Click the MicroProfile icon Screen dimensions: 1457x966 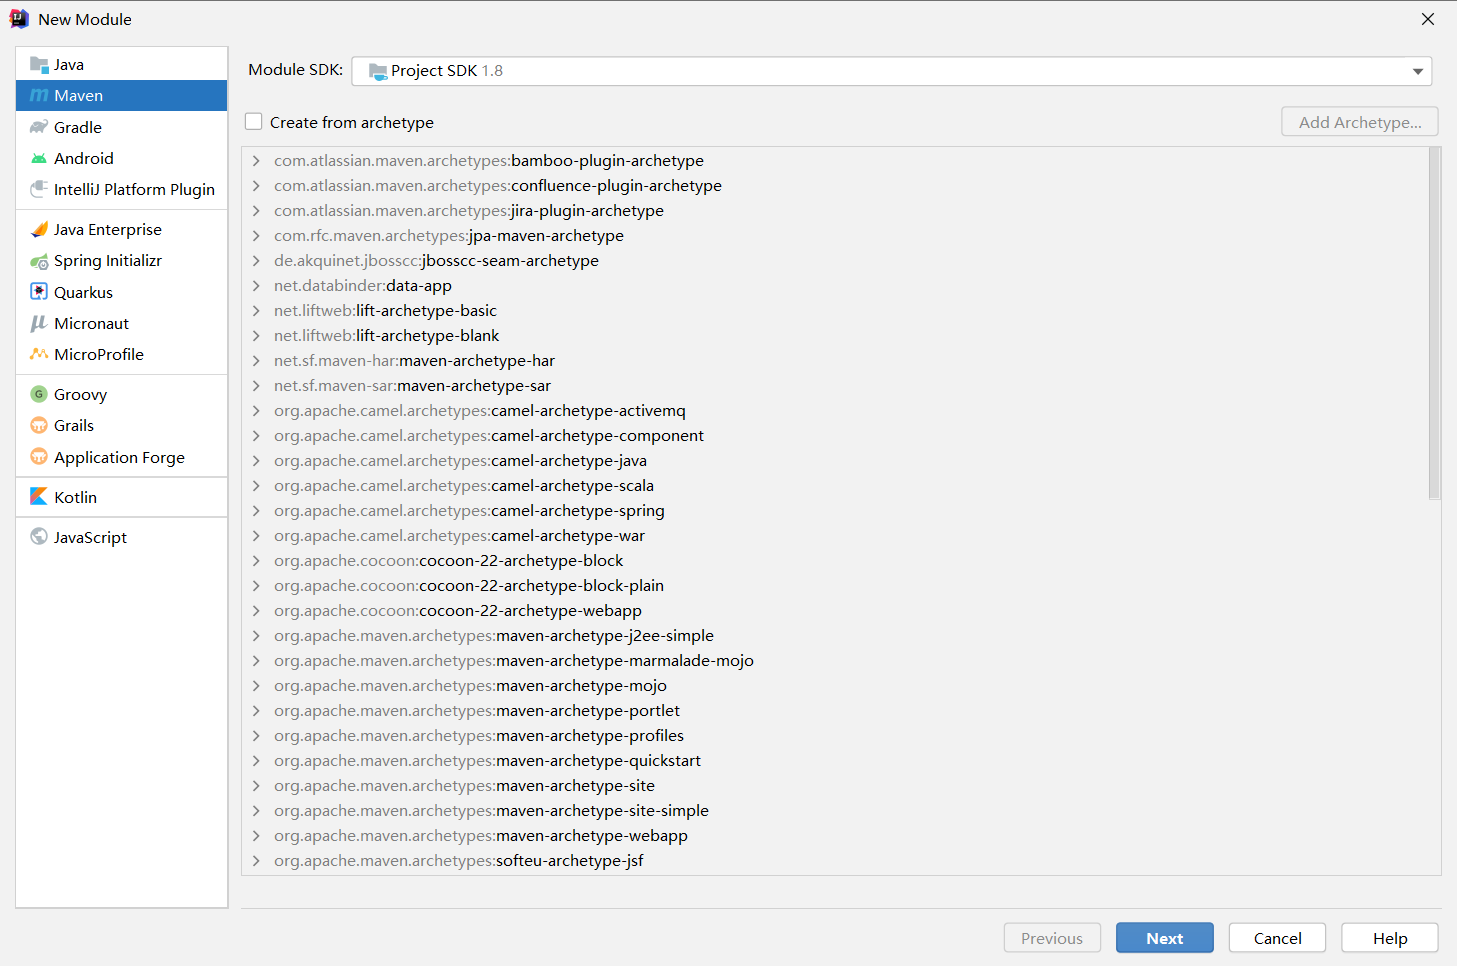pos(39,354)
